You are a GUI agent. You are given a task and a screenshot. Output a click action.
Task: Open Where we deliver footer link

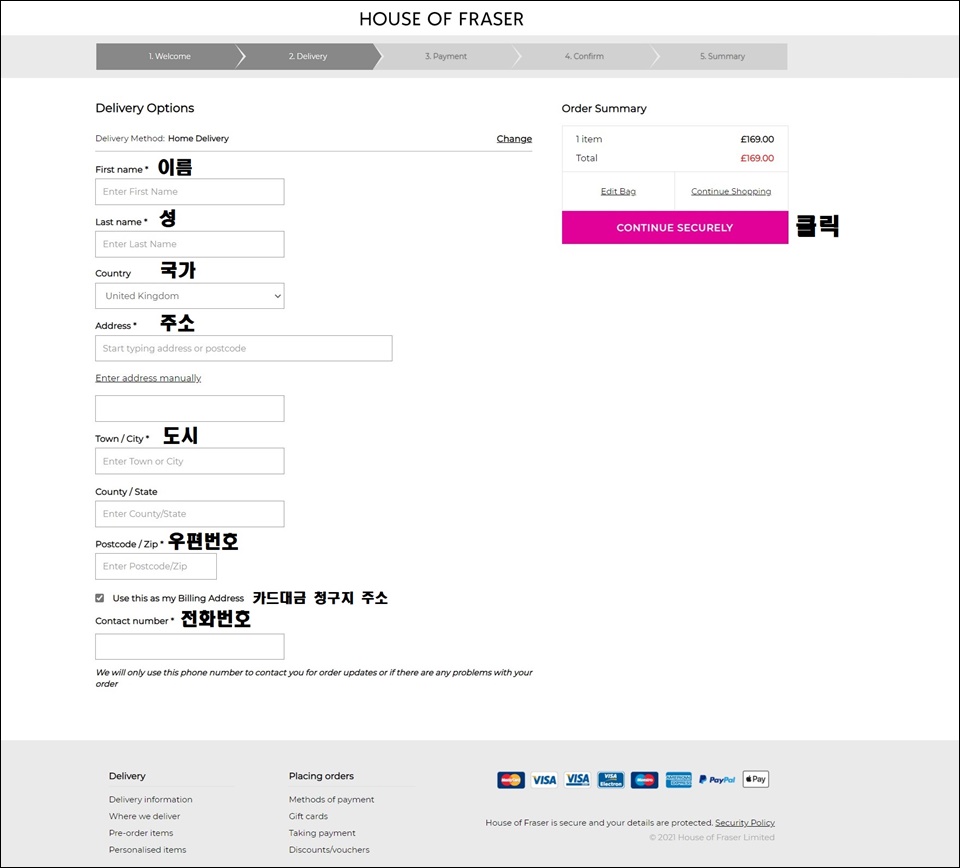pyautogui.click(x=144, y=816)
